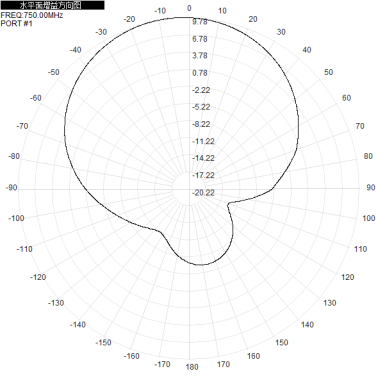Screen dimensions: 378x378
Task: Select the -10 degree angle label
Action: point(160,11)
